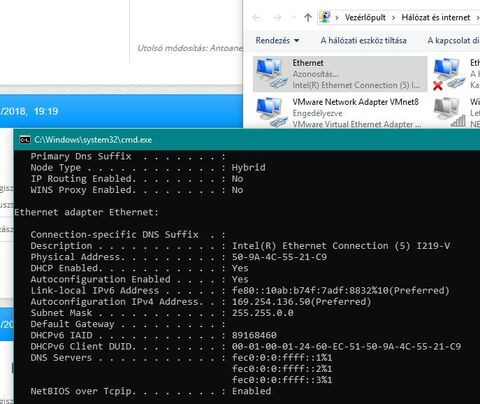Expand chevron after 'Hálózat és internet' breadcrumb
The image size is (480, 404).
coord(477,18)
